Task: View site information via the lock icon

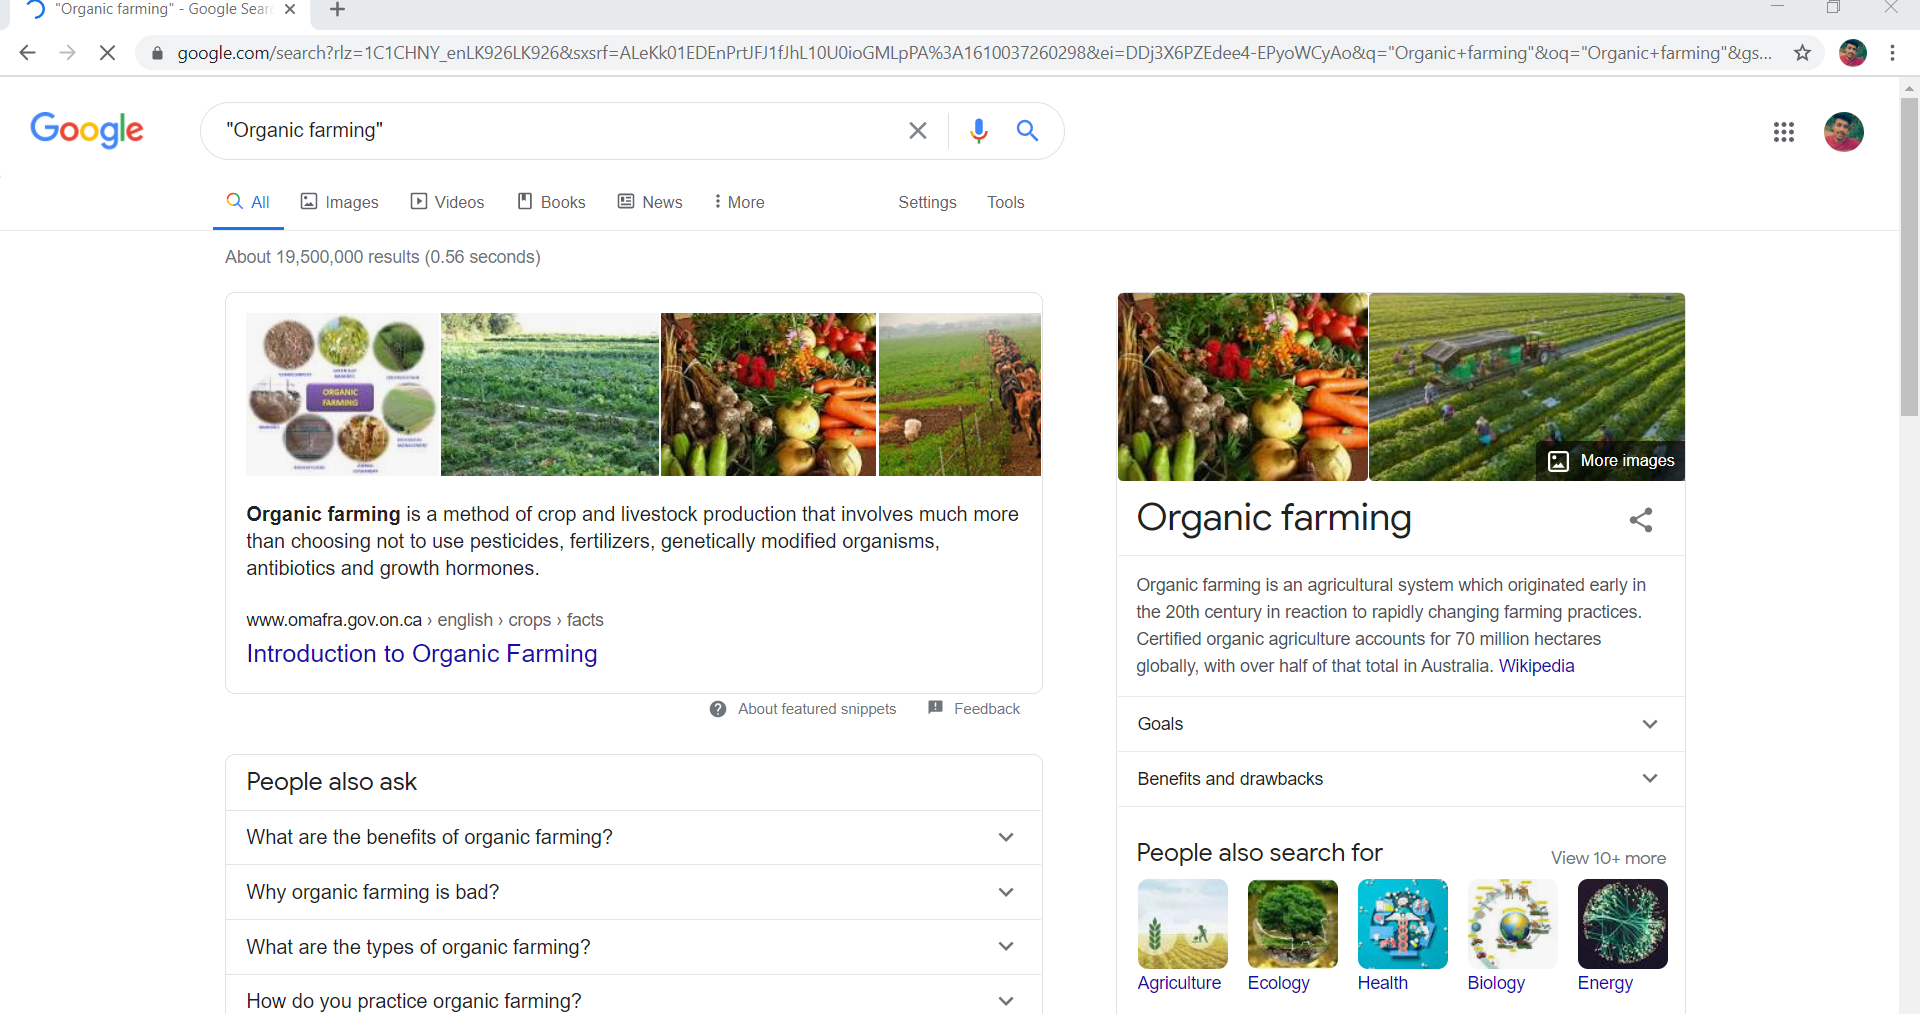Action: (157, 53)
